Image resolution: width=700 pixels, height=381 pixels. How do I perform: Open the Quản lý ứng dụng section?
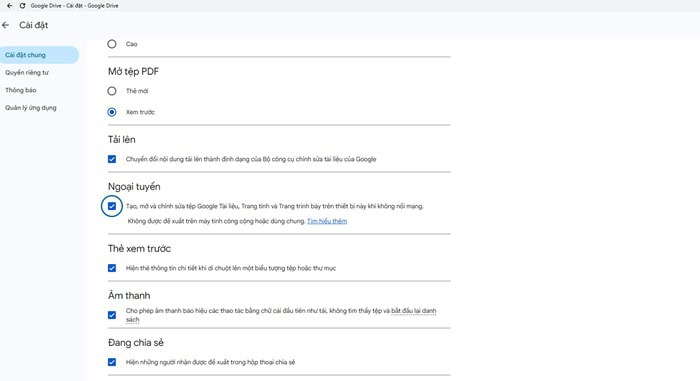31,108
